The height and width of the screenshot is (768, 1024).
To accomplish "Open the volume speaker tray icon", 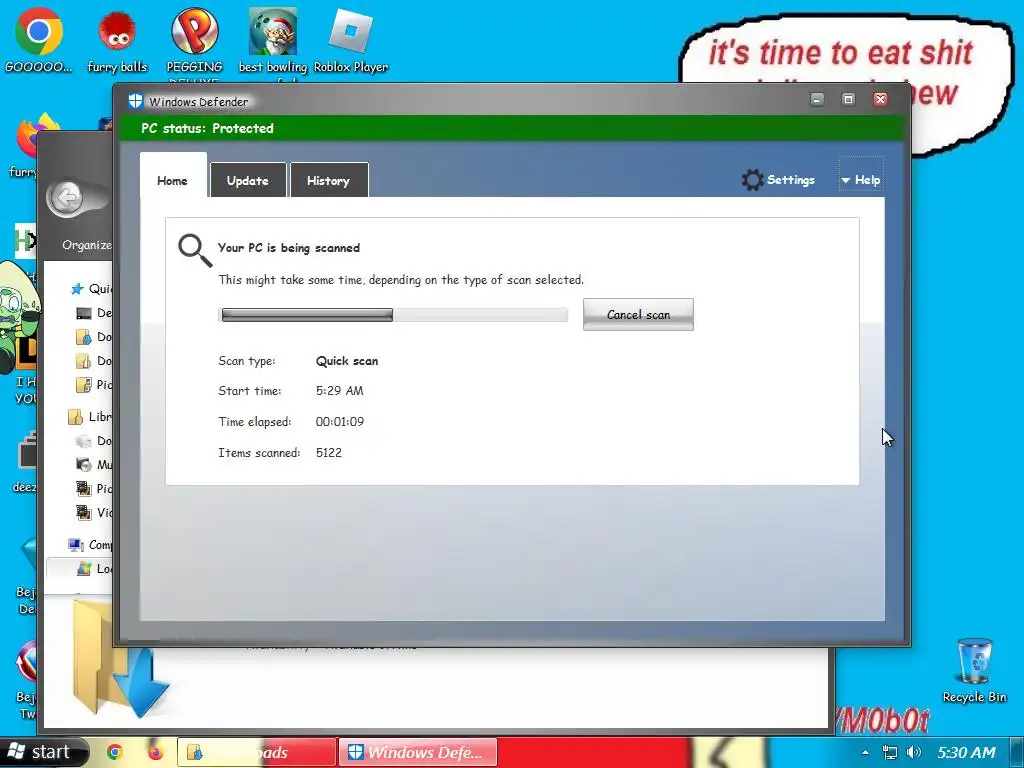I will tap(914, 752).
